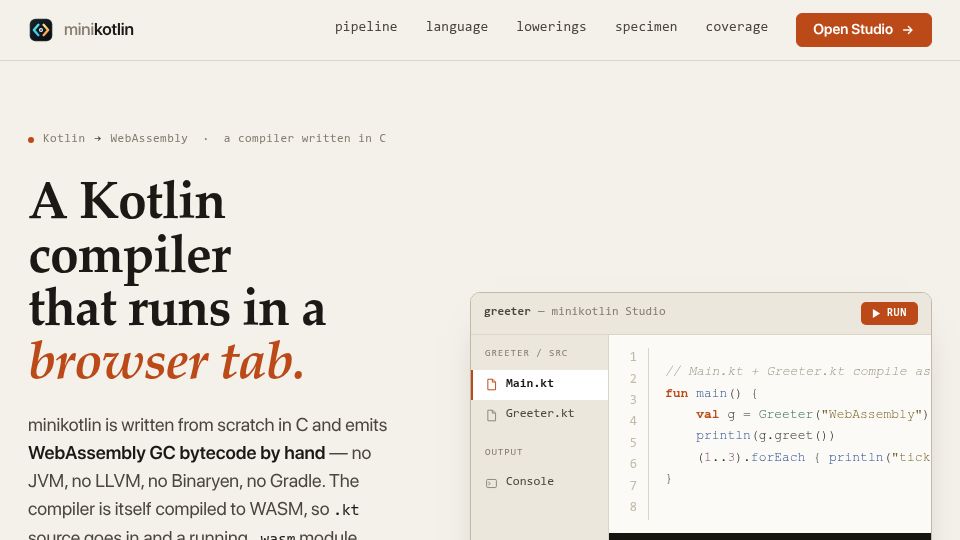The image size is (960, 540).
Task: Run the greeter program
Action: [x=889, y=313]
